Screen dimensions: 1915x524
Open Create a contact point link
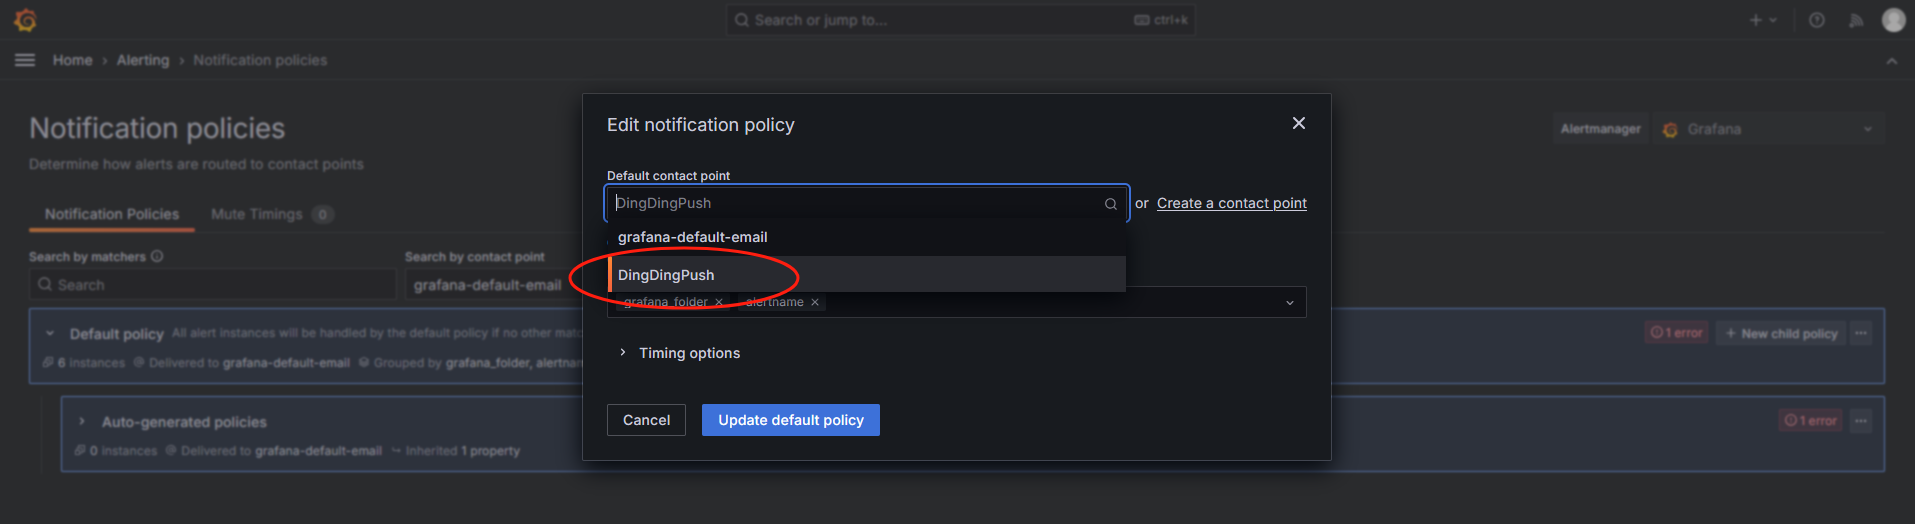click(1232, 203)
